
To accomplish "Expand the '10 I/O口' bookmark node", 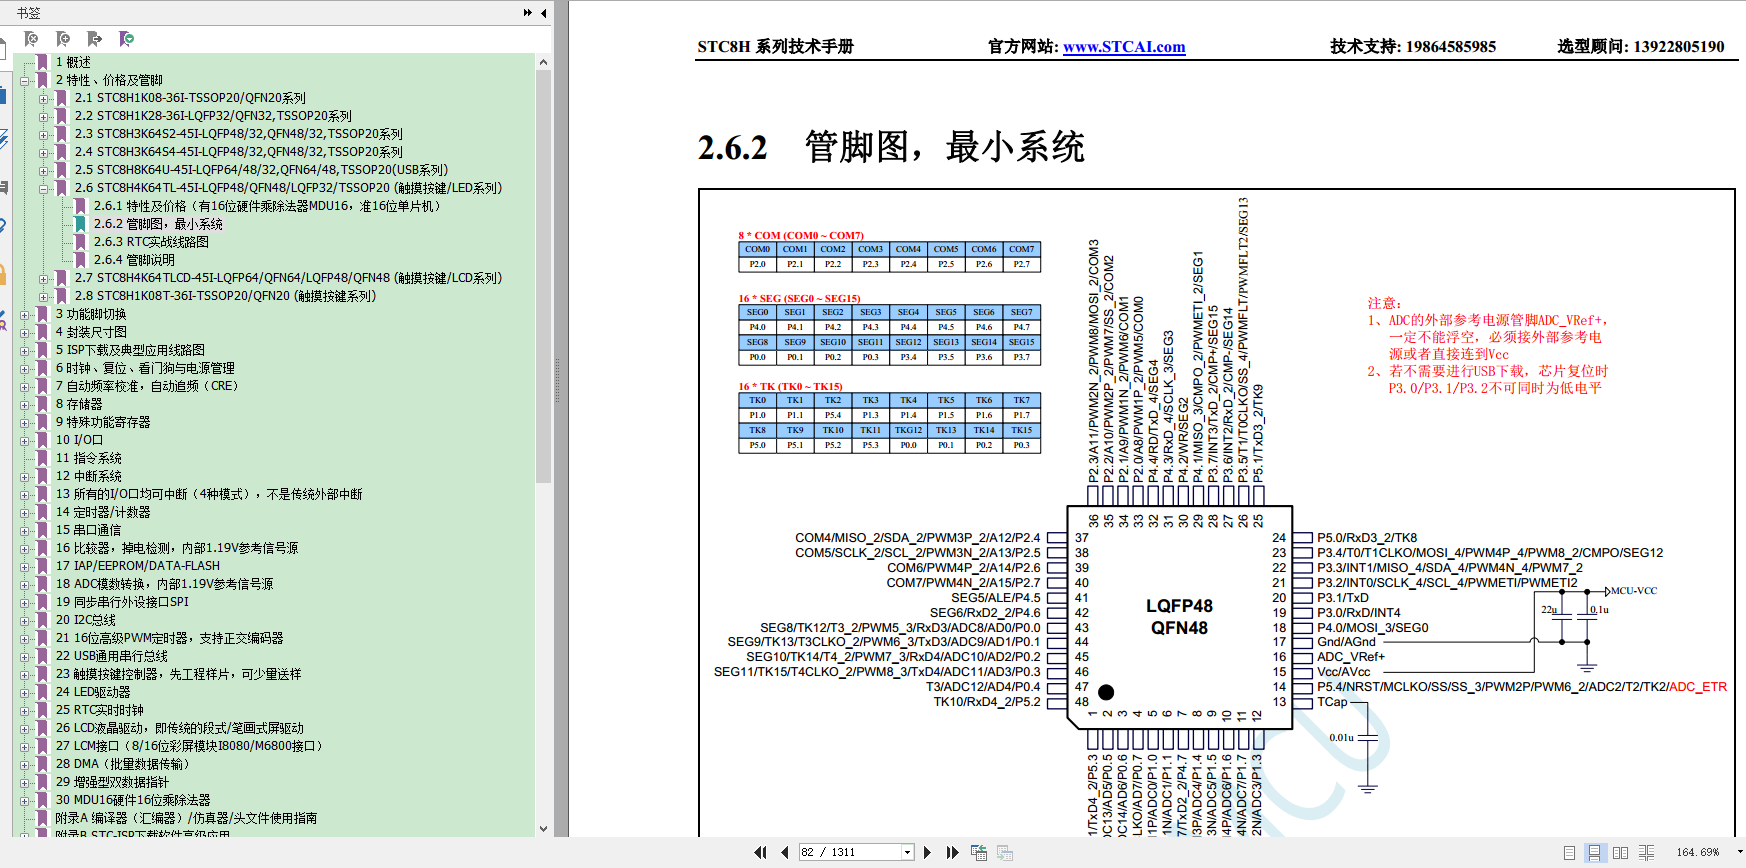I will 25,440.
